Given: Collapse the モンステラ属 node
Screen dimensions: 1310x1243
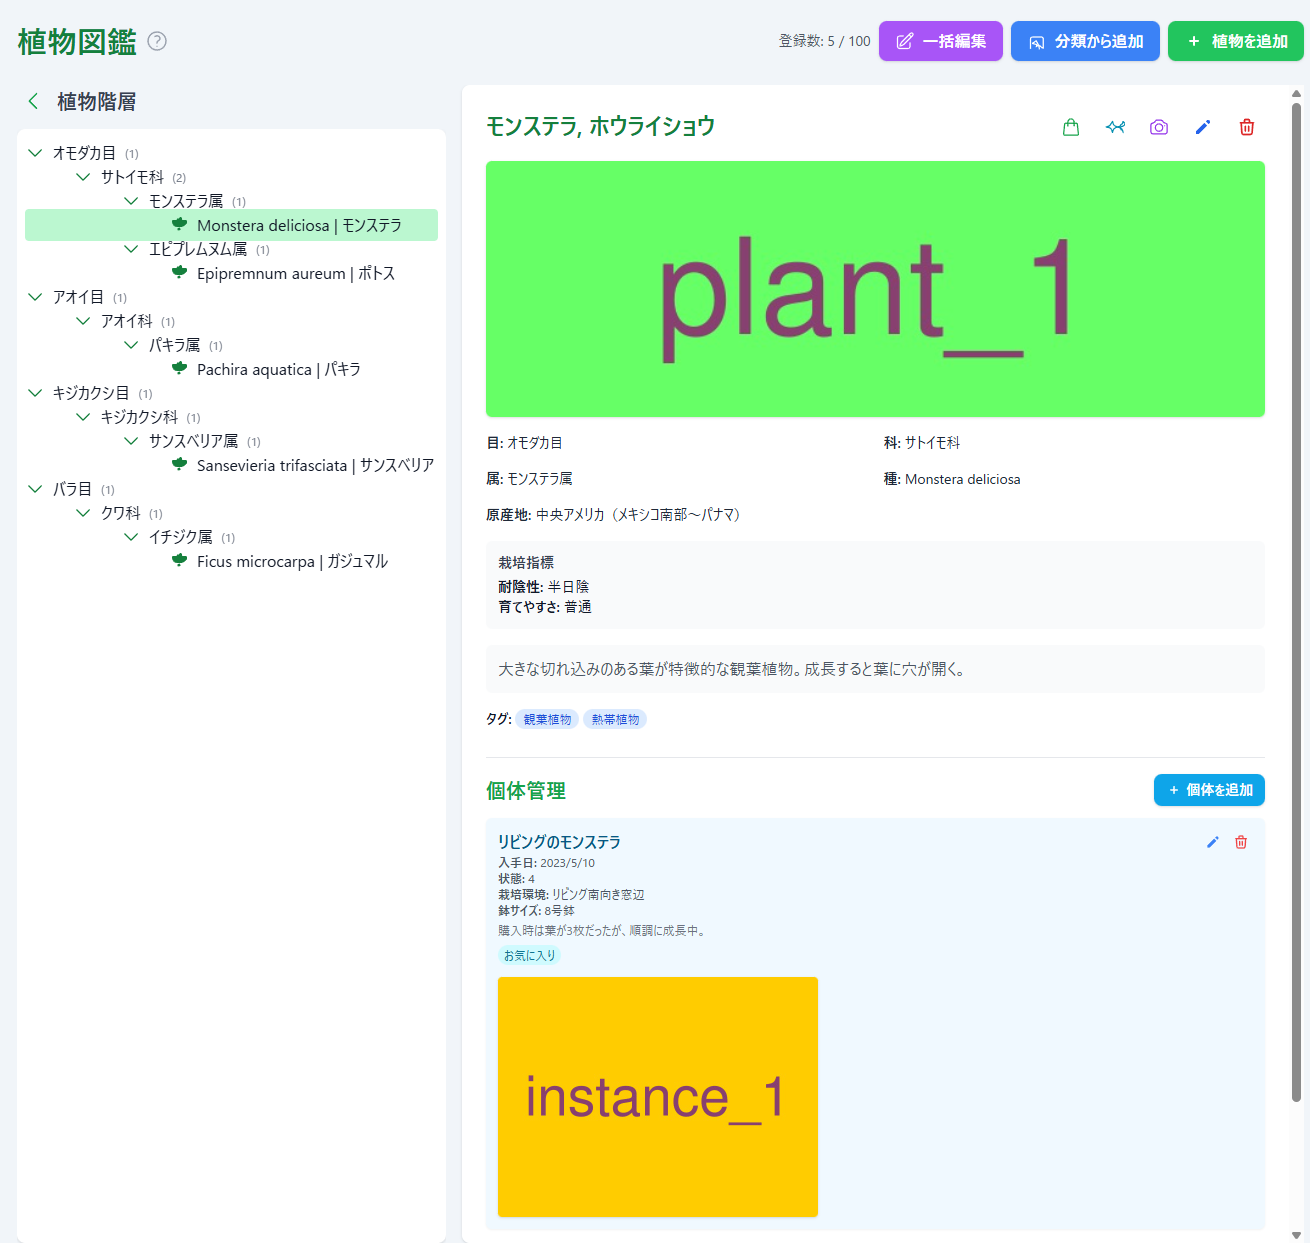Looking at the screenshot, I should [x=131, y=201].
